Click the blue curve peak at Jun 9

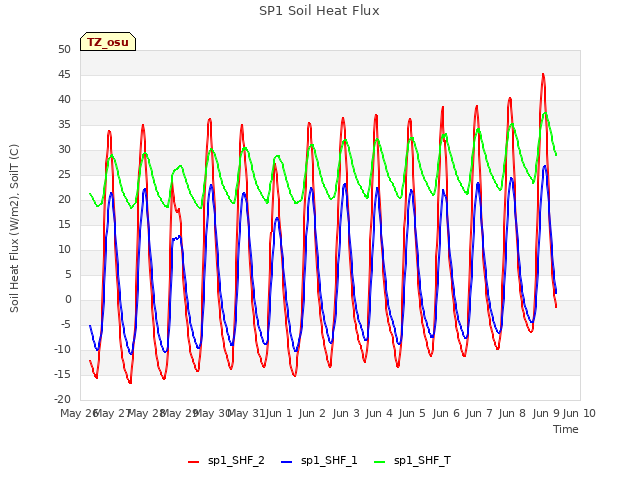point(544,166)
